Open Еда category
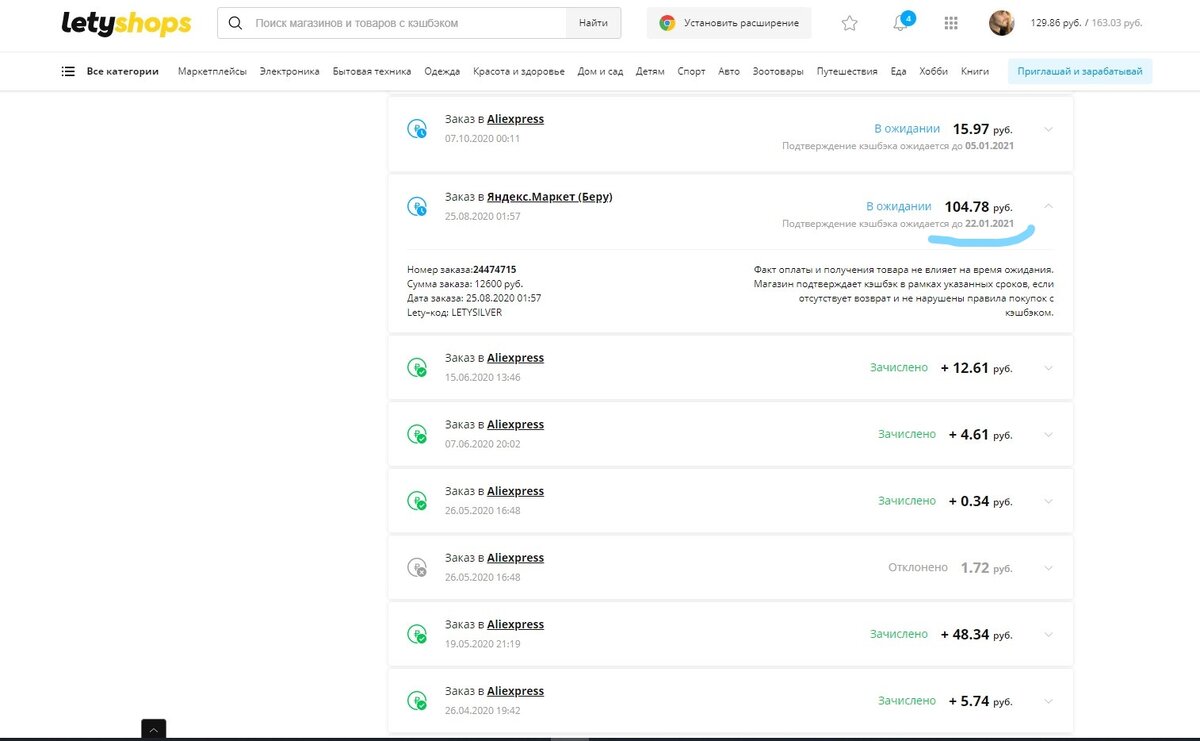This screenshot has width=1200, height=741. point(899,72)
